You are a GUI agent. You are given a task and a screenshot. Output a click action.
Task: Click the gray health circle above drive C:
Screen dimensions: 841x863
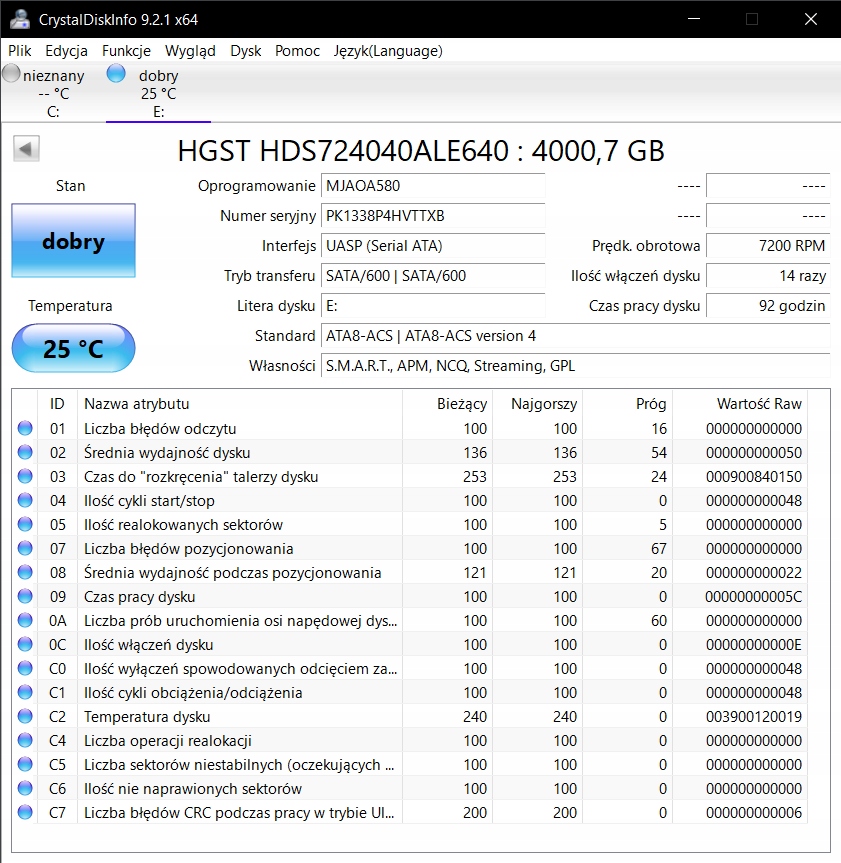pos(11,73)
